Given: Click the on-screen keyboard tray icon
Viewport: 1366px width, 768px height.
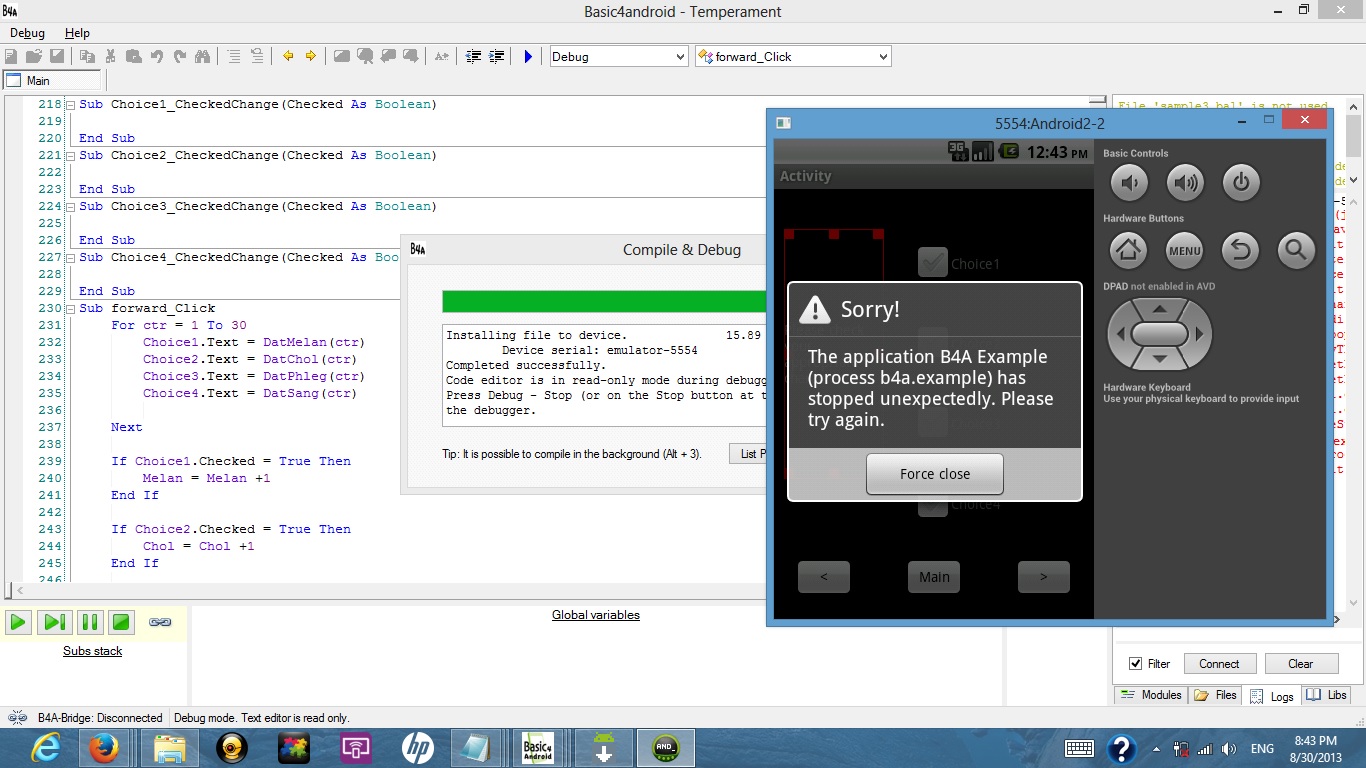Looking at the screenshot, I should point(1079,749).
